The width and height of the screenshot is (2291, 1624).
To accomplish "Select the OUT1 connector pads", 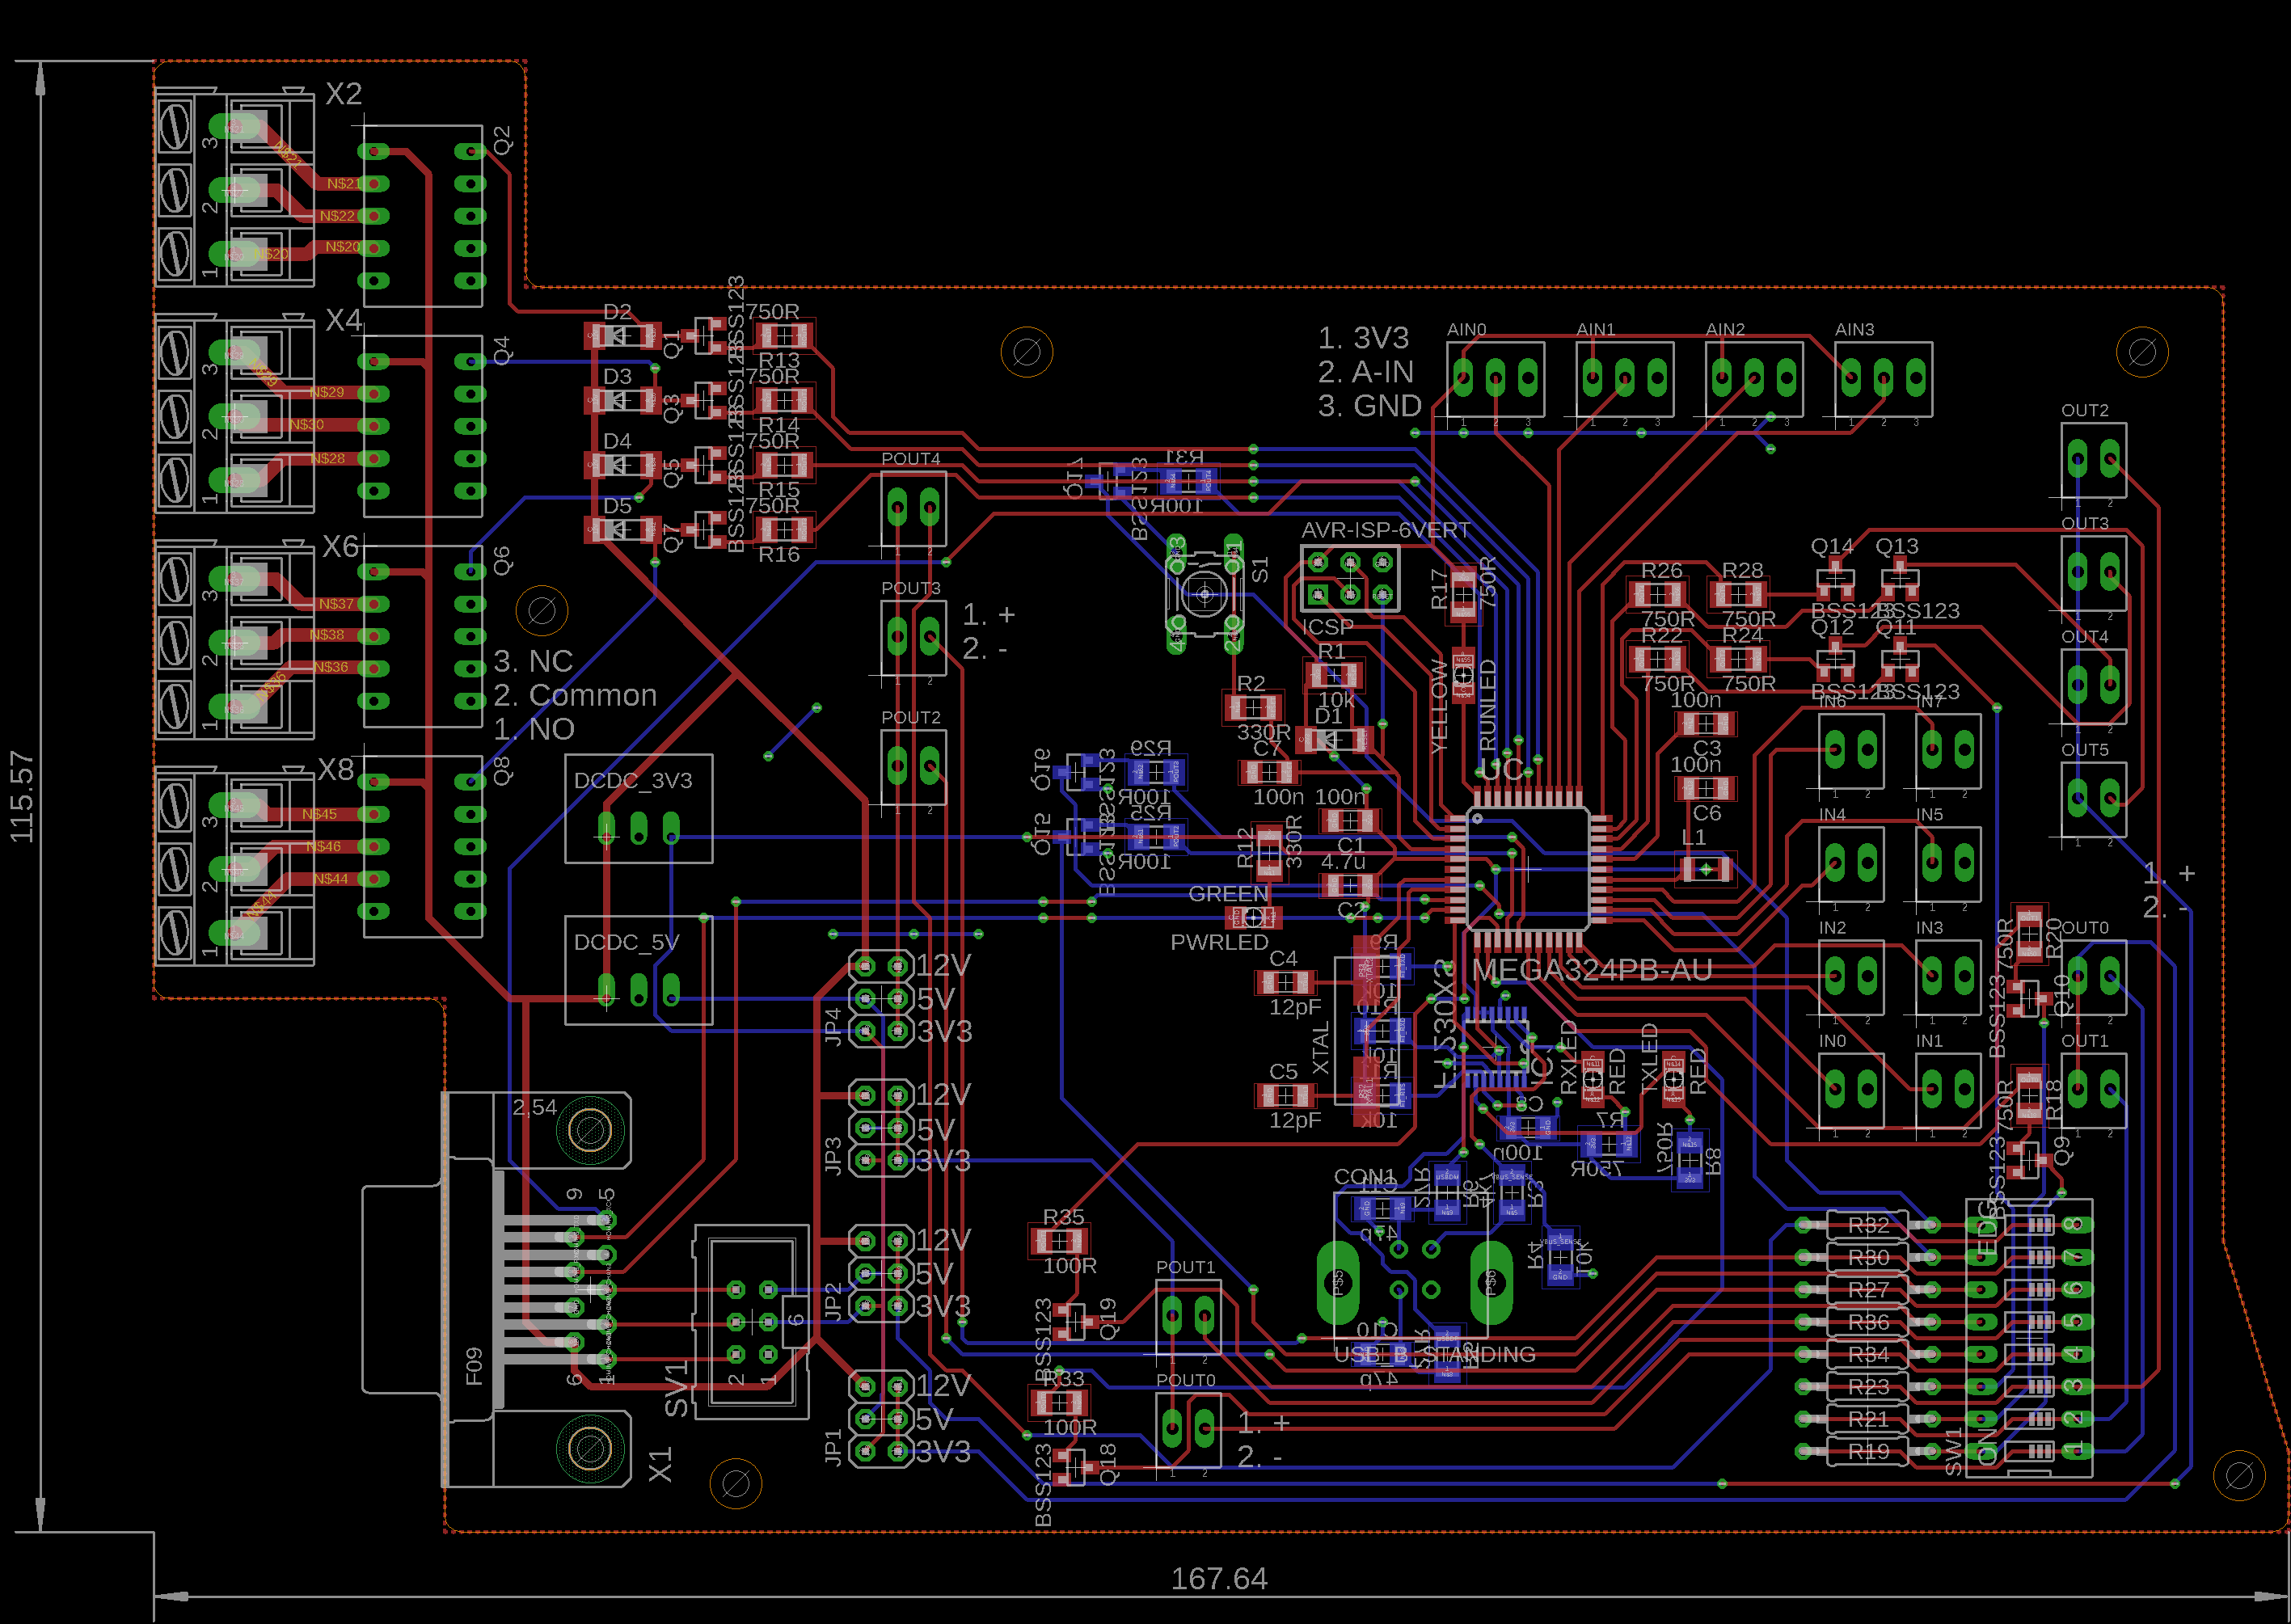I will (2093, 1090).
